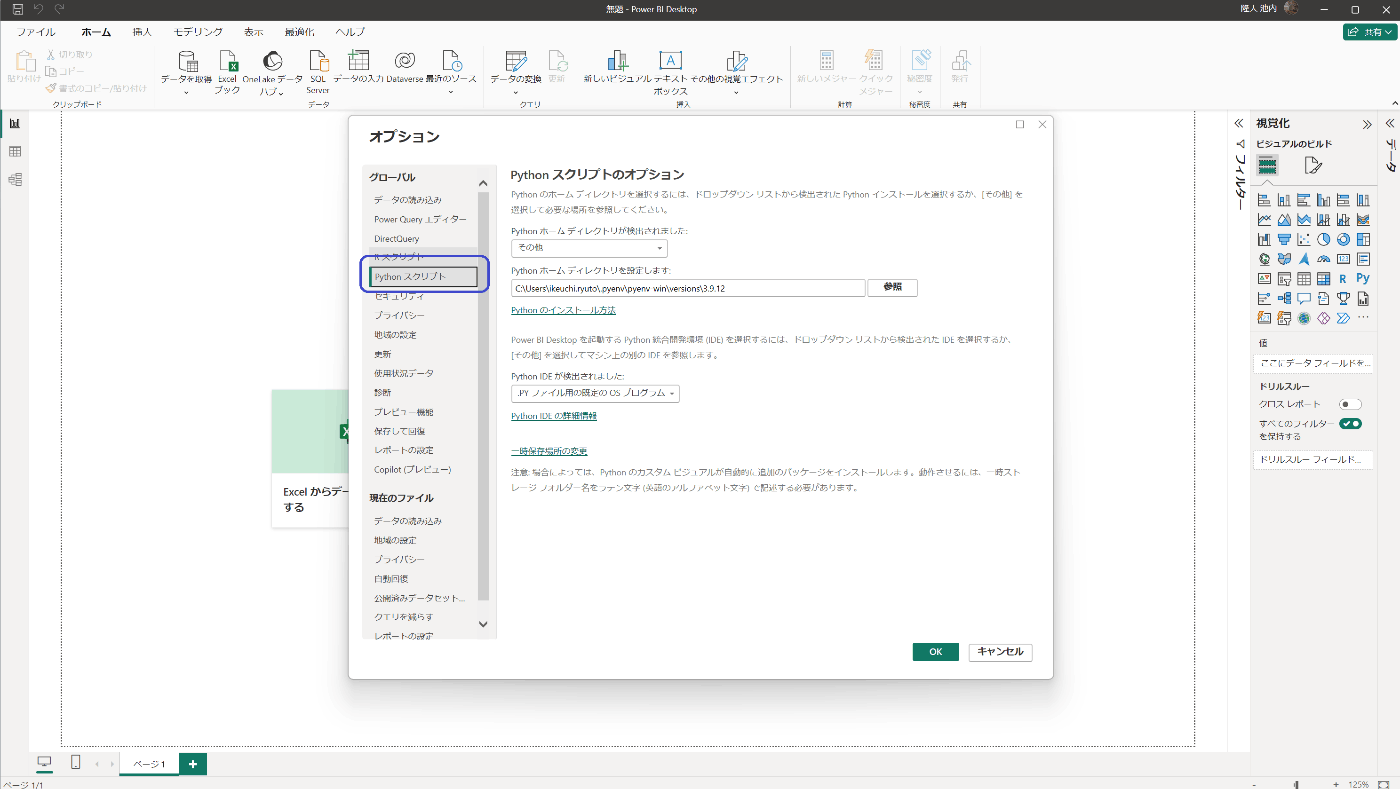Viewport: 1400px width, 789px height.
Task: Switch to mobile layout icon at bottom
Action: (x=76, y=763)
